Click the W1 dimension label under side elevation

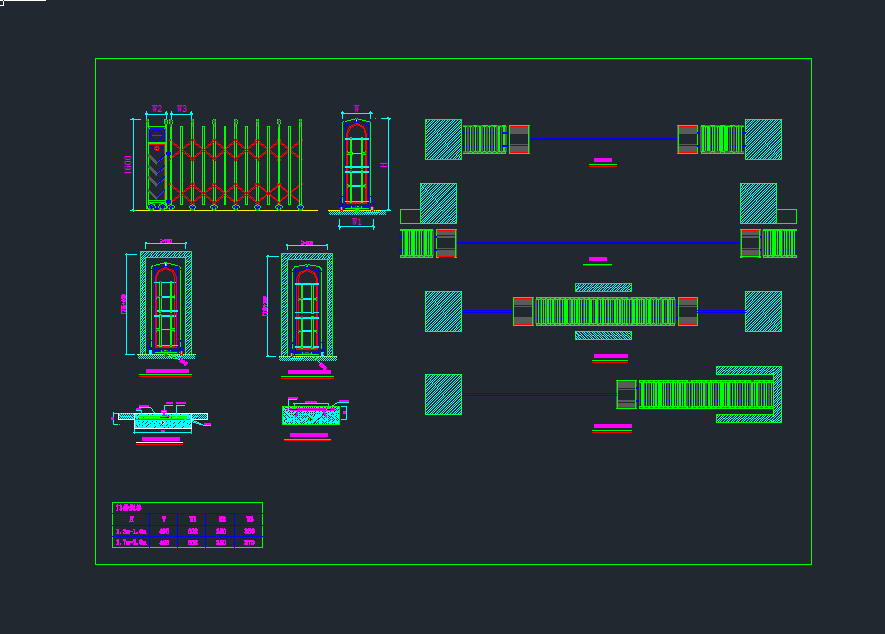[357, 222]
